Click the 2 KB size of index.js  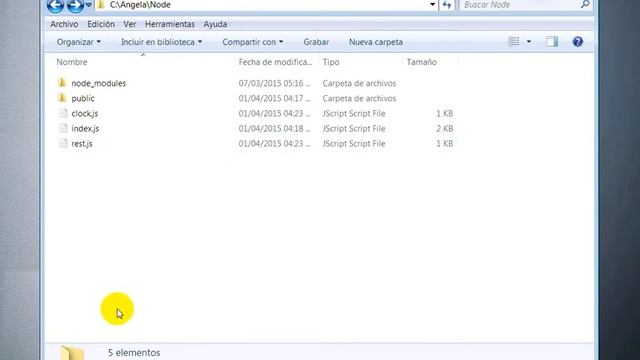(444, 129)
